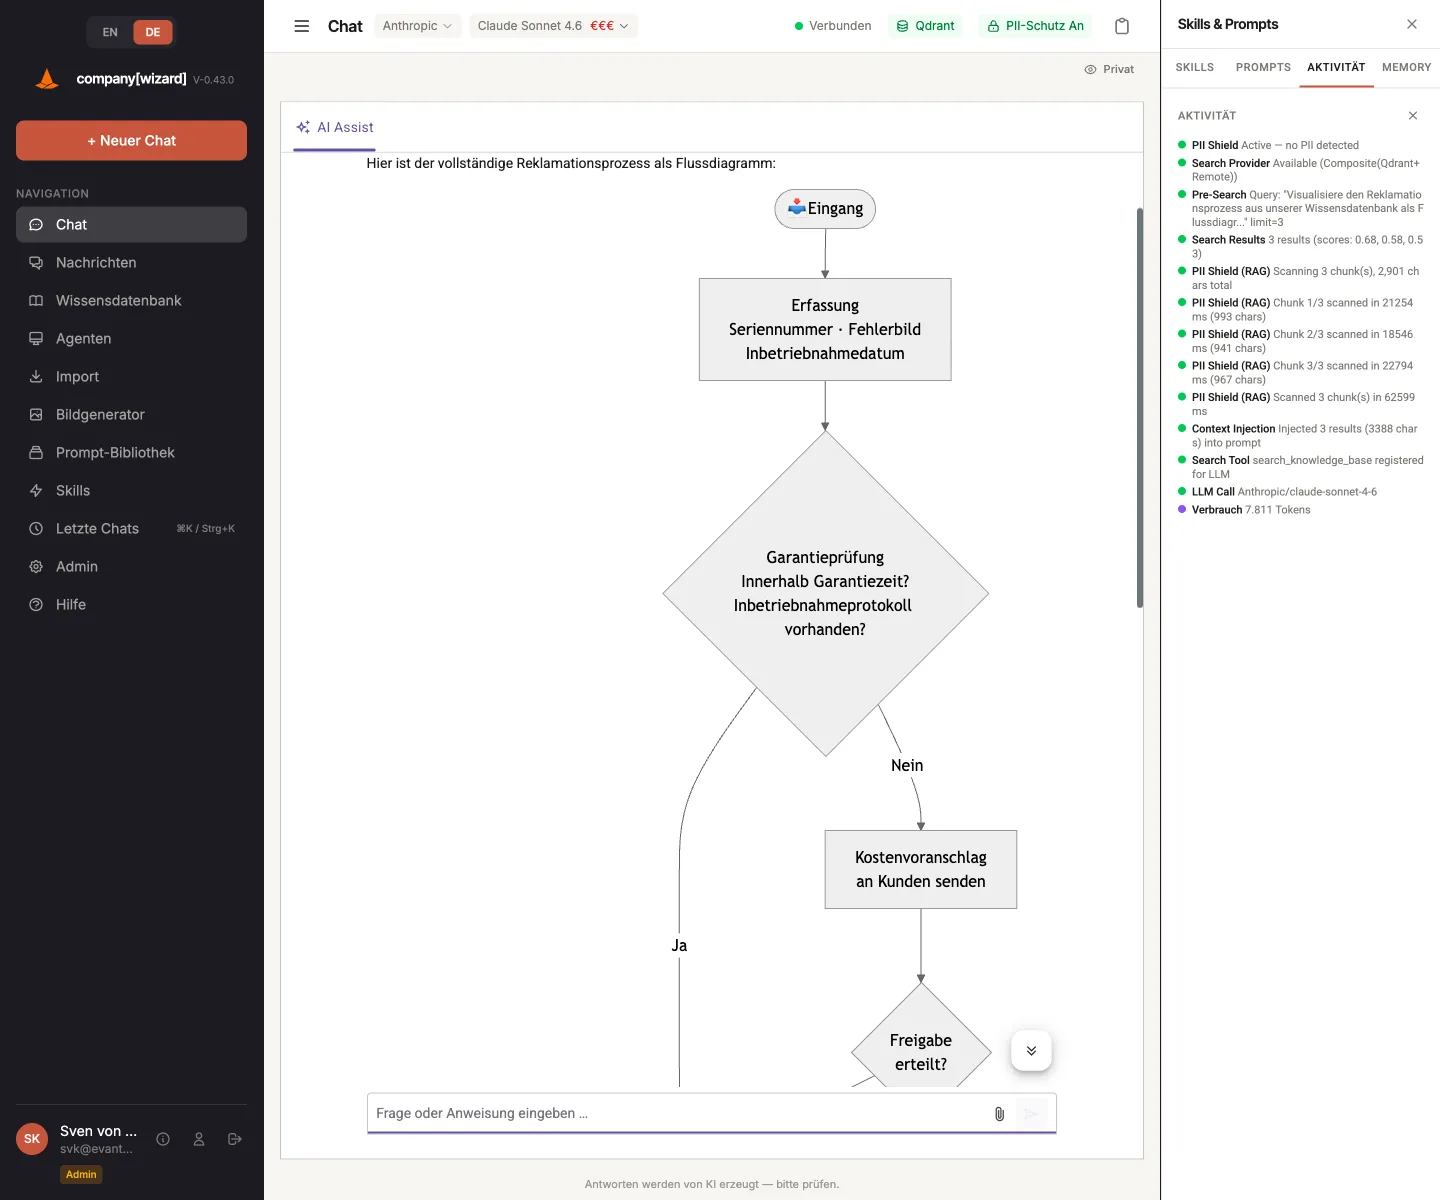Switch to the SKILLS tab

(1195, 67)
